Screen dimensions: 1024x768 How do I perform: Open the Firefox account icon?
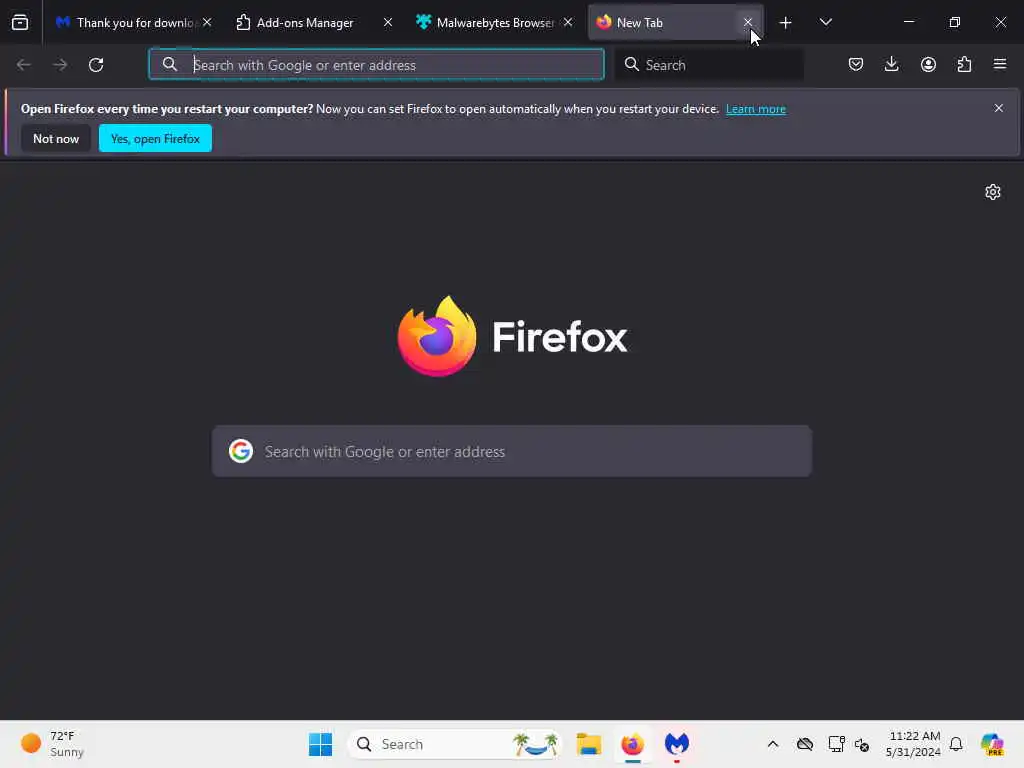point(928,64)
